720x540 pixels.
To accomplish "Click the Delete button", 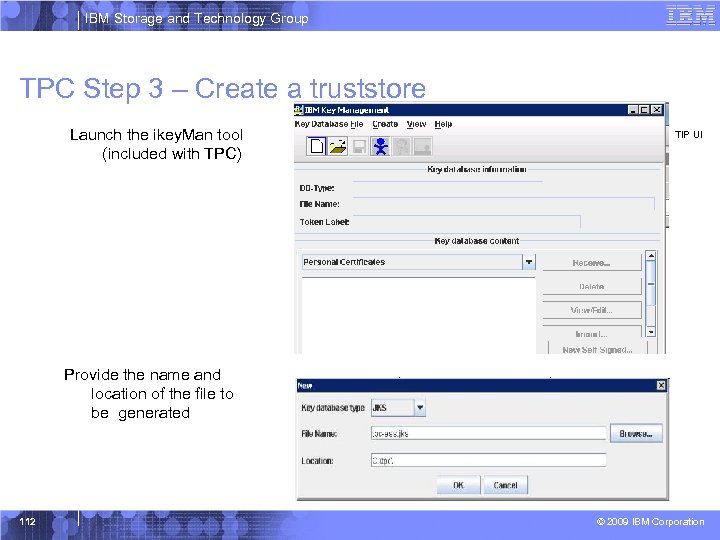I will tap(591, 287).
